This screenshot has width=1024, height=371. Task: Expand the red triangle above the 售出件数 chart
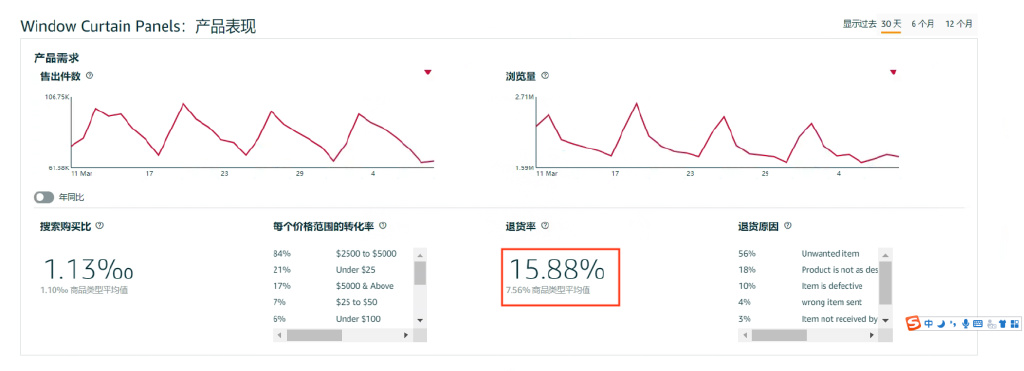tap(428, 73)
